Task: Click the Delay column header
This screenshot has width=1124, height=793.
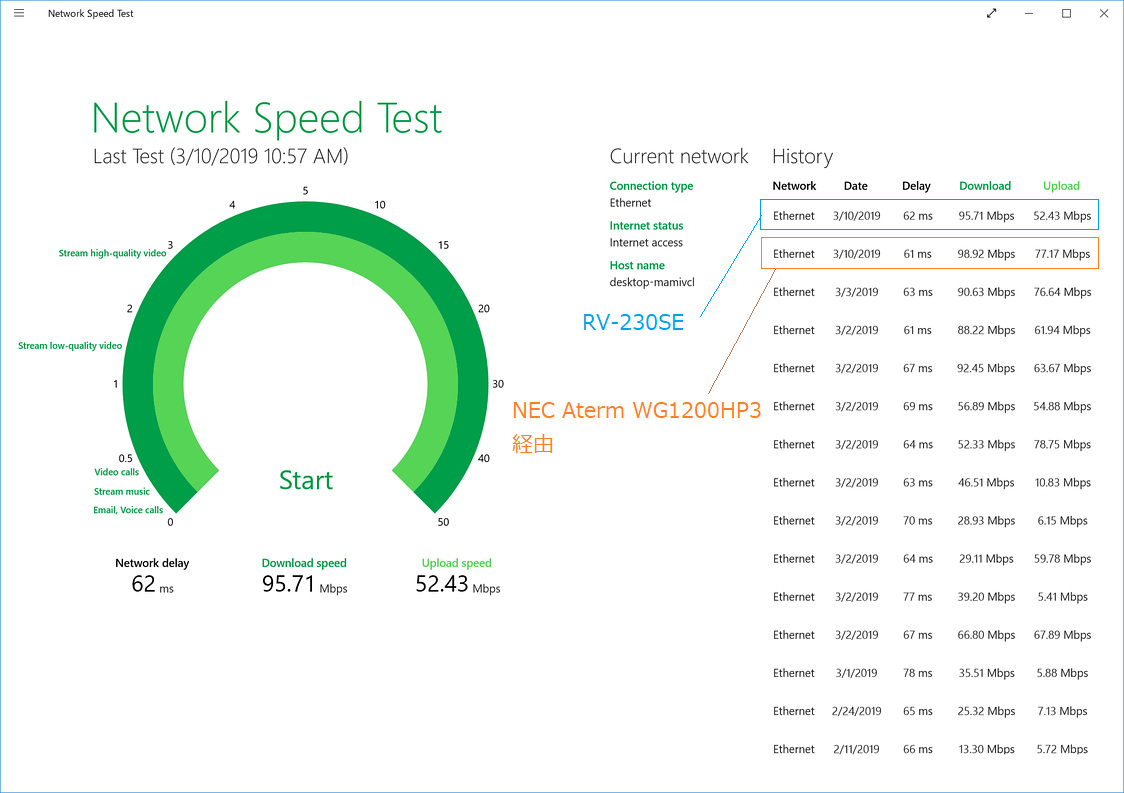Action: click(x=916, y=186)
